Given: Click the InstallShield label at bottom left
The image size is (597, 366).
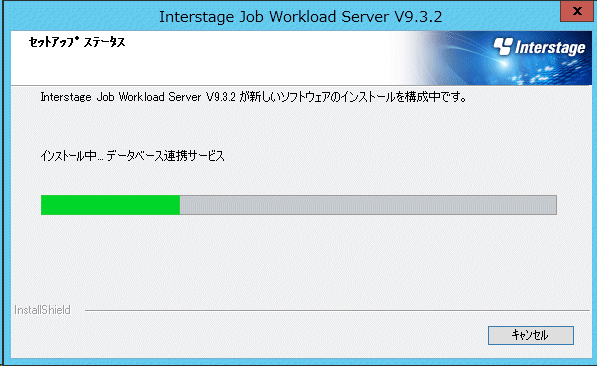Looking at the screenshot, I should [x=42, y=310].
